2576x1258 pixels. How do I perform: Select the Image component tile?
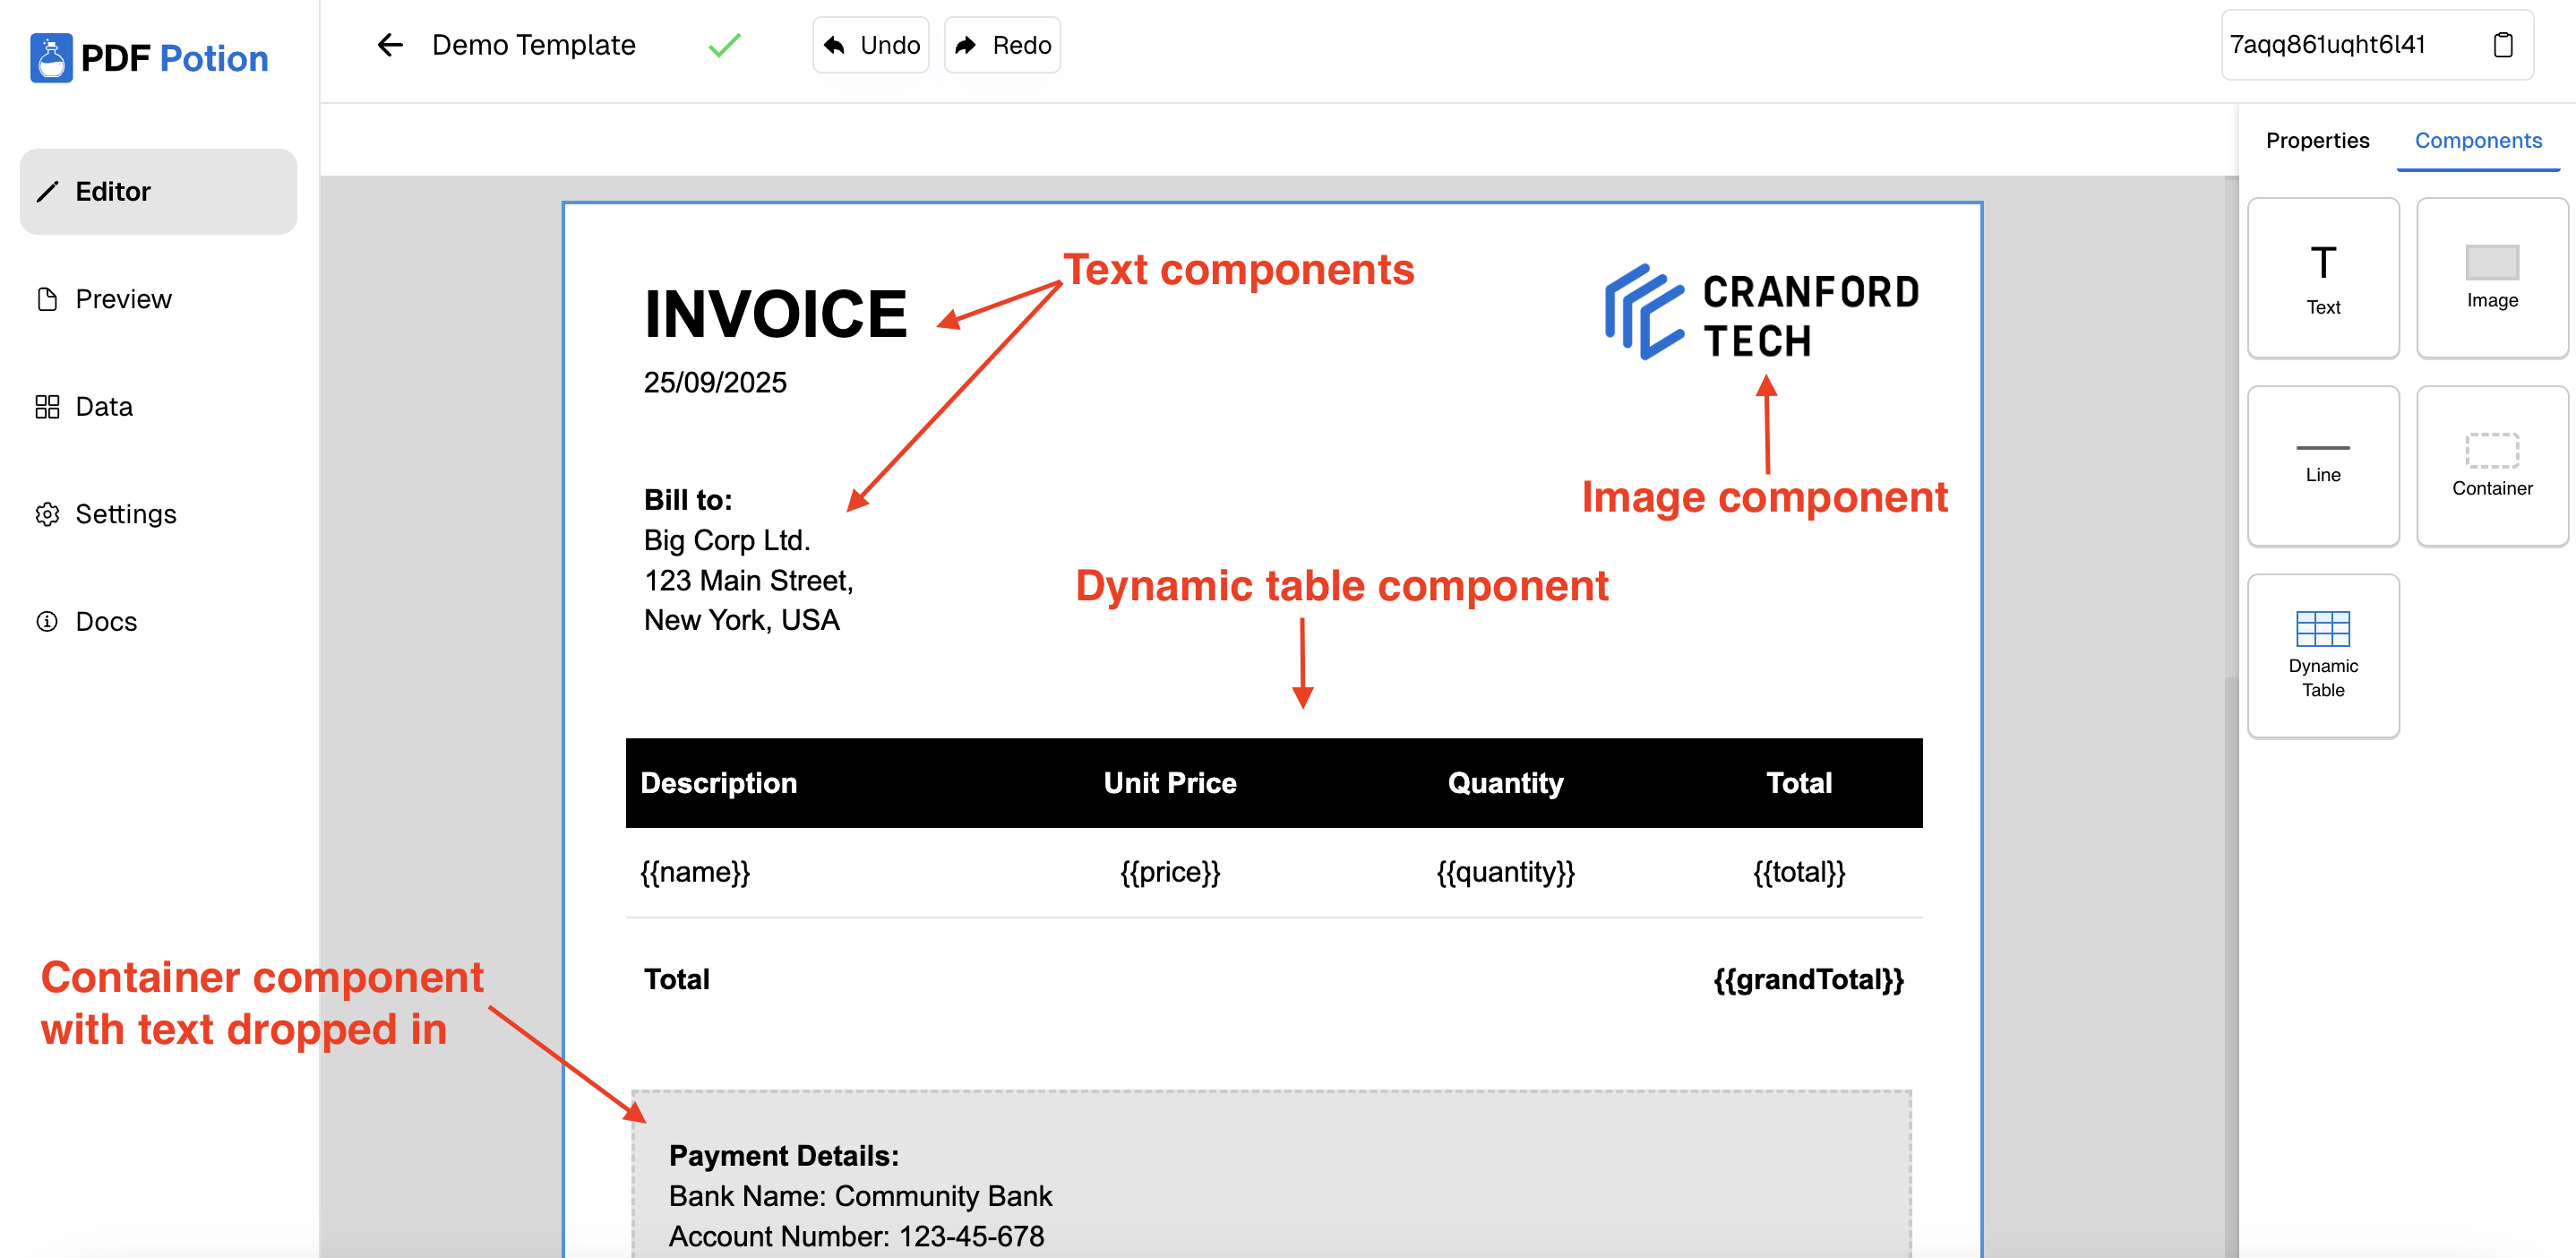coord(2491,277)
